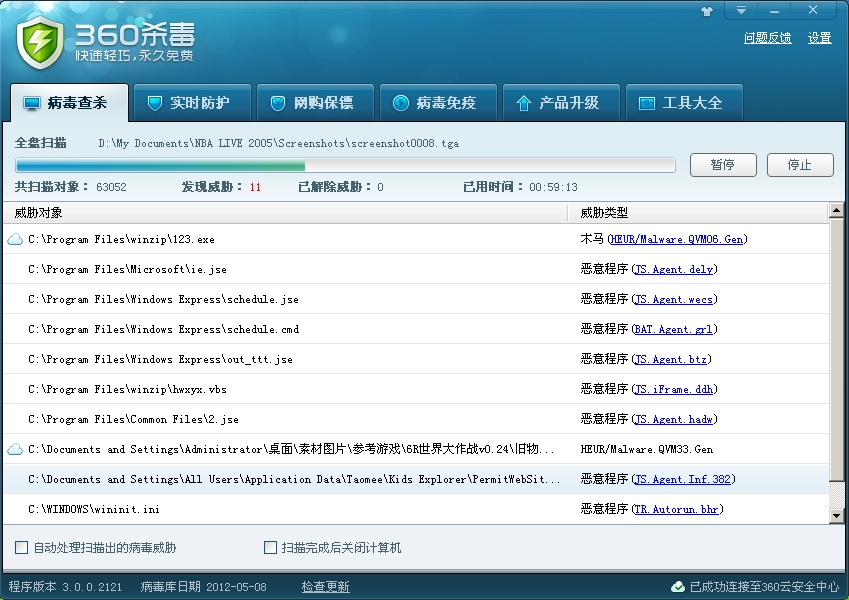Open the HEUR/Malware.QVM06.Gen threat link
Screen dimensions: 849x600
pyautogui.click(x=677, y=239)
